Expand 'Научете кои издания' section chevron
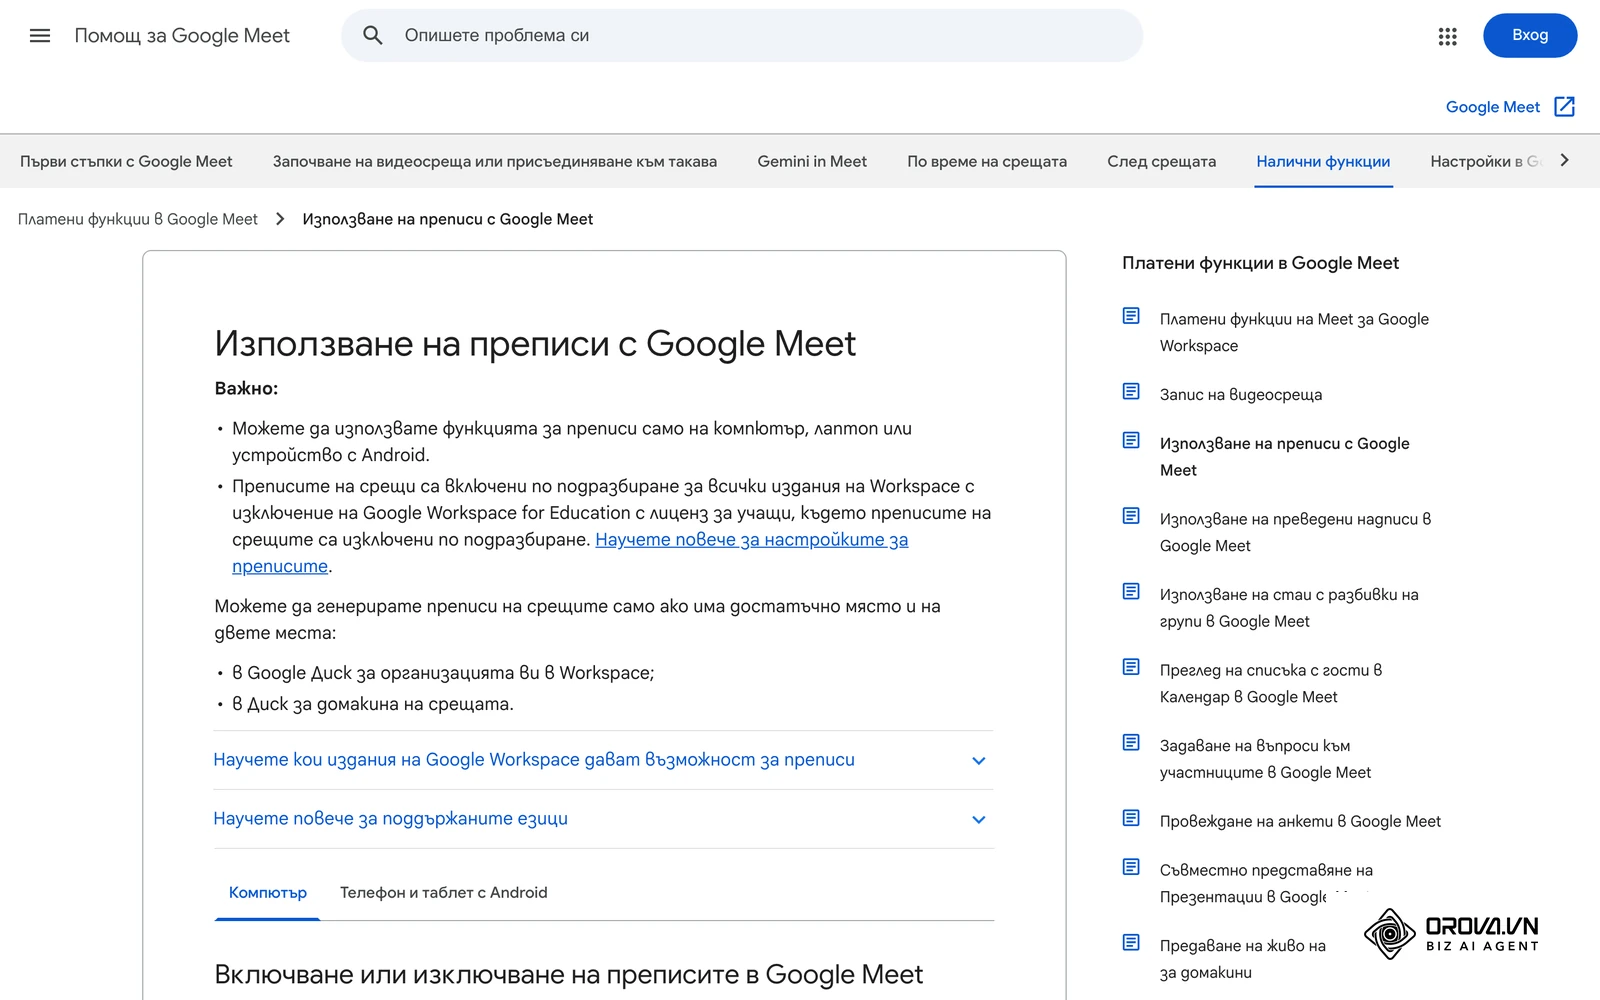 (979, 761)
